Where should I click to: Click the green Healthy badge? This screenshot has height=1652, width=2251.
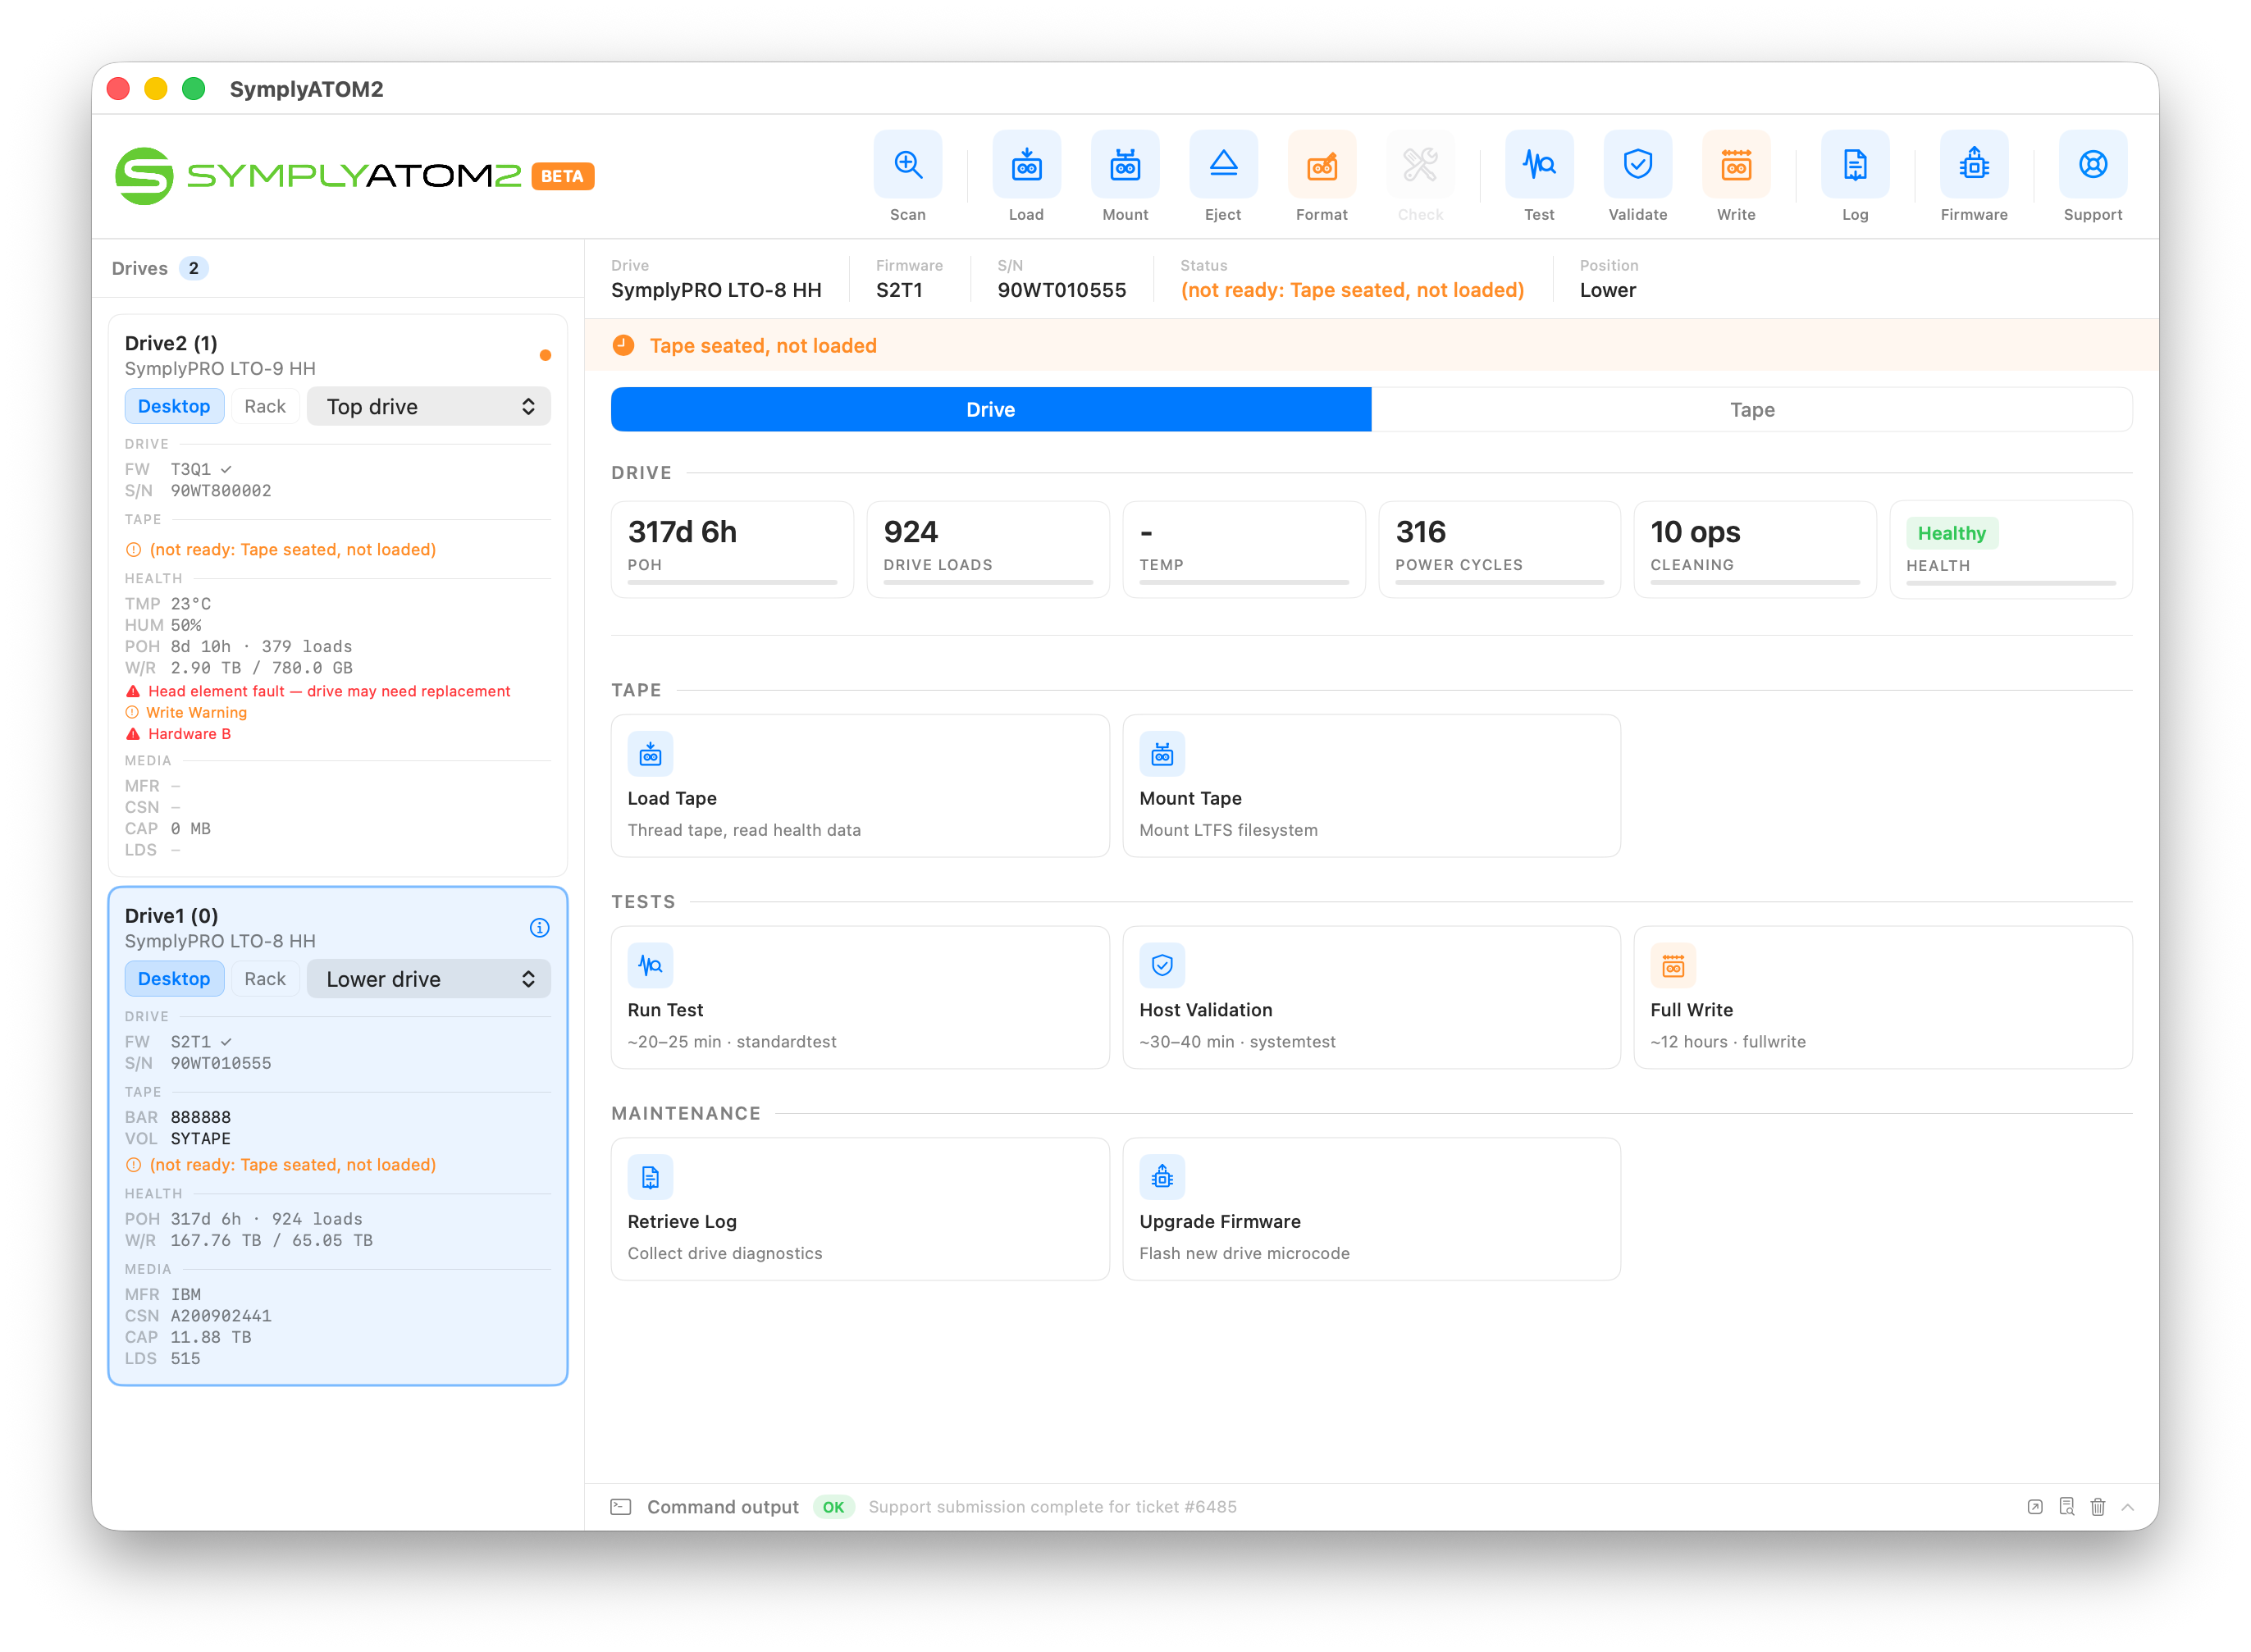(1952, 533)
